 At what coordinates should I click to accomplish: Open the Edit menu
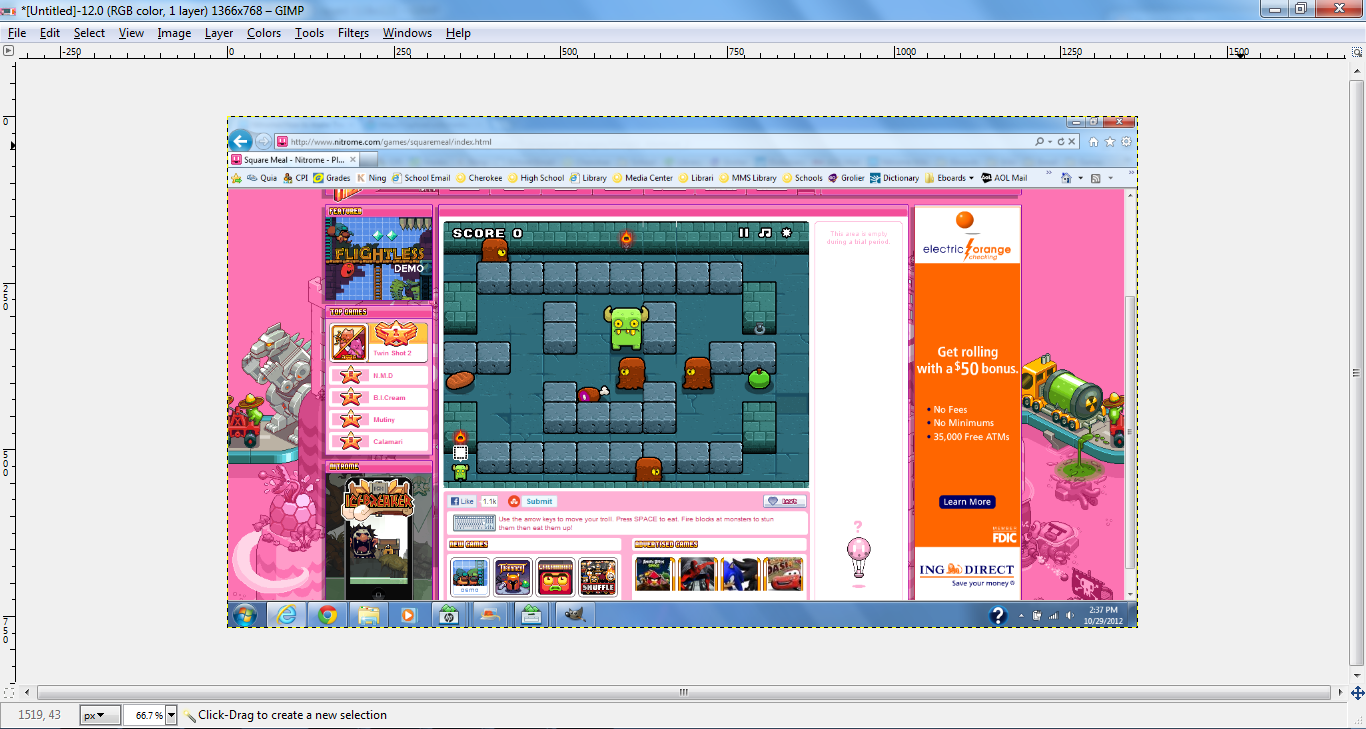click(50, 33)
